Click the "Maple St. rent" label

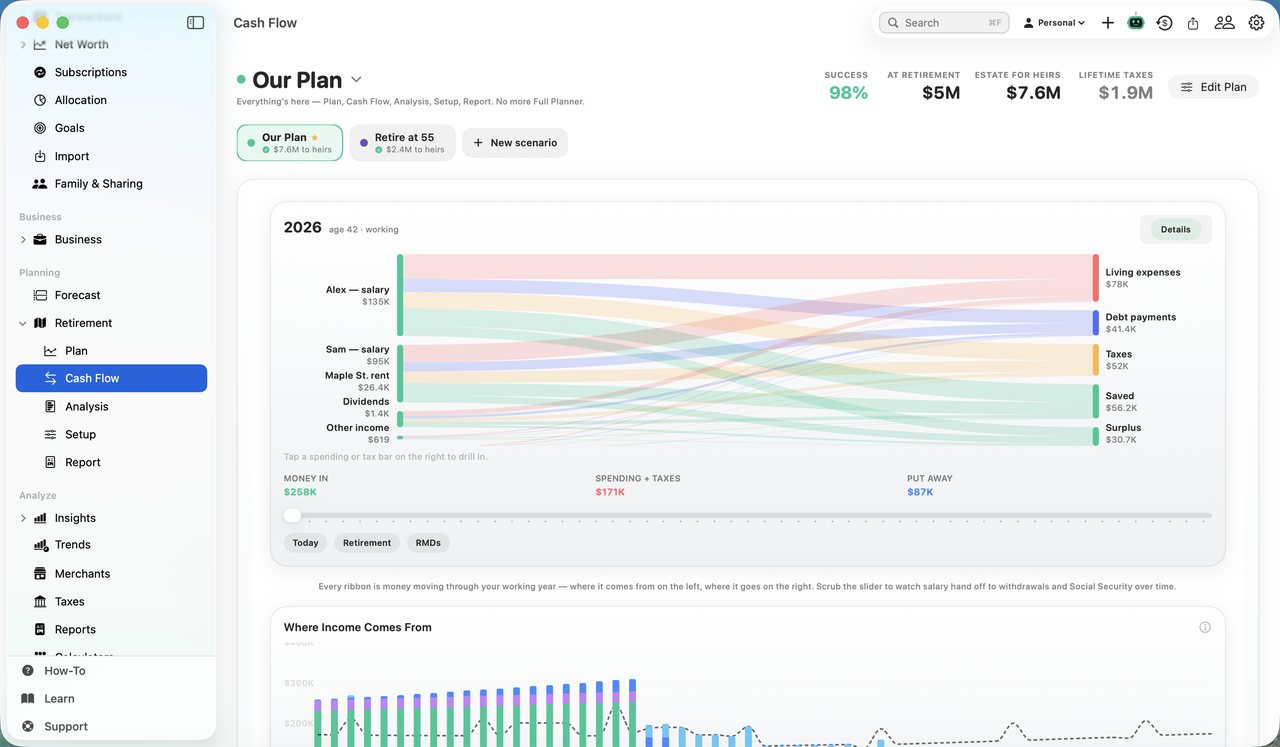pos(357,376)
